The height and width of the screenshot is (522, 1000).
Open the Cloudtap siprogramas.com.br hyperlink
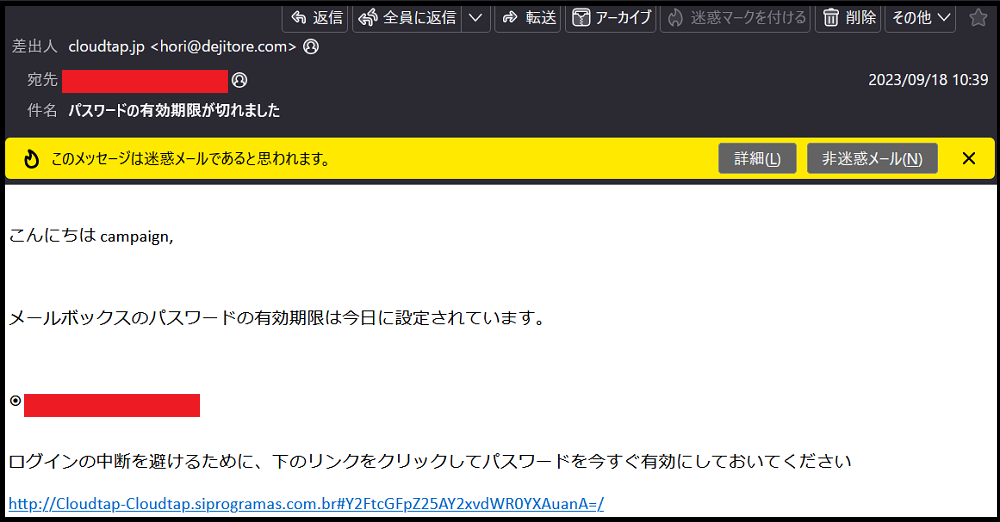click(x=306, y=503)
